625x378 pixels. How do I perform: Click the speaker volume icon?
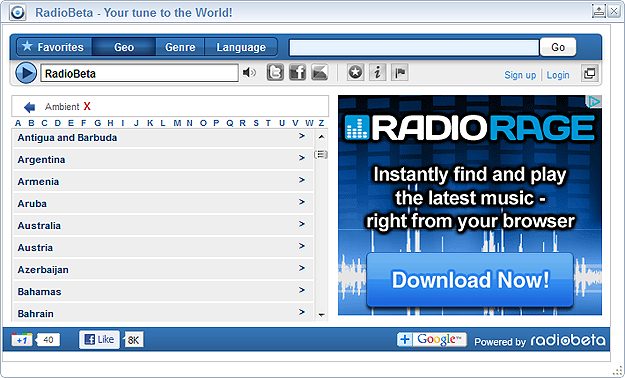point(250,73)
